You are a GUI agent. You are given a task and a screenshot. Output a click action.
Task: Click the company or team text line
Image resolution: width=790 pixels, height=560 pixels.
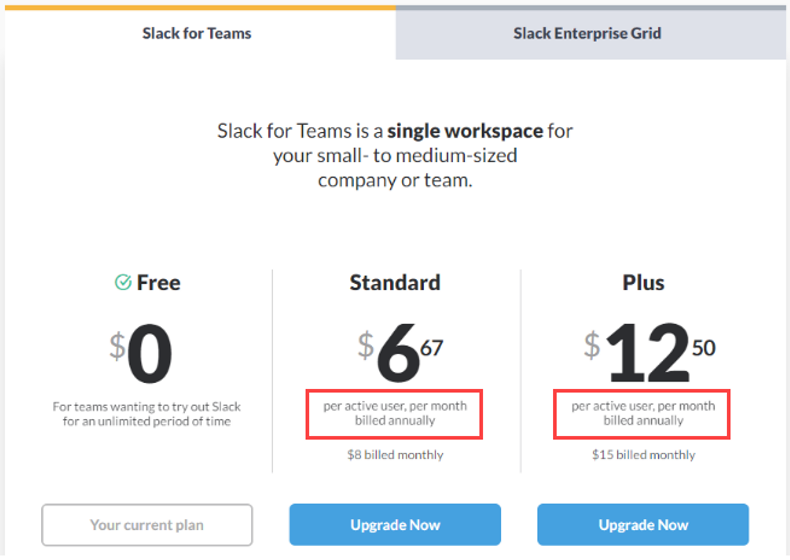point(395,181)
